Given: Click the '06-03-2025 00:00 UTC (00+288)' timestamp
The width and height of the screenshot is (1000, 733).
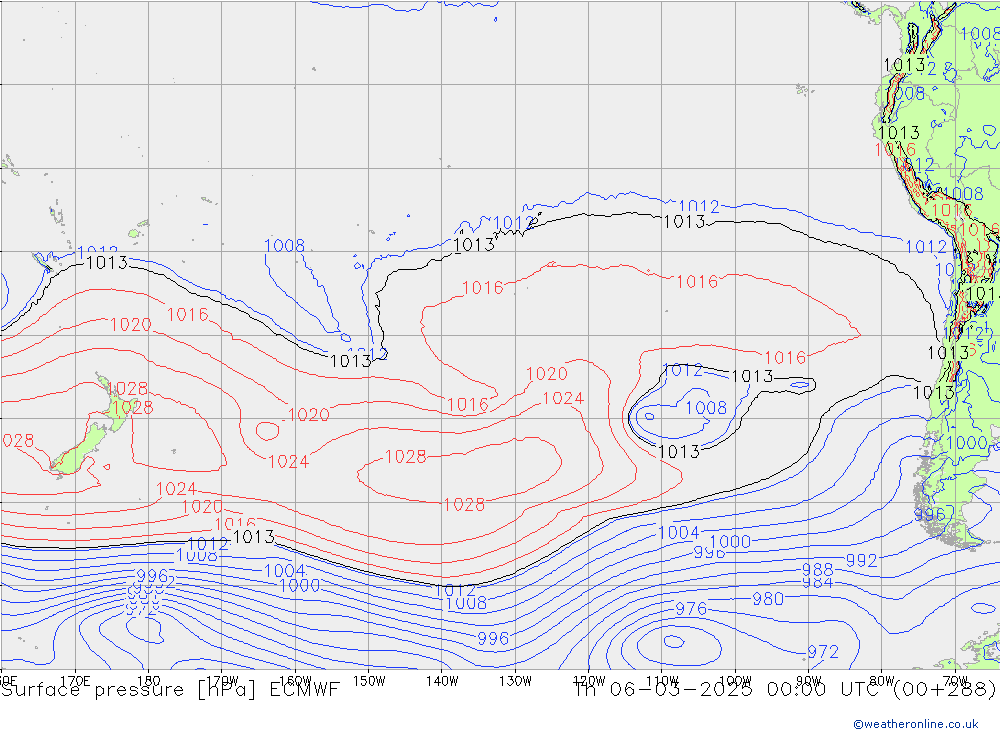Looking at the screenshot, I should click(x=802, y=690).
